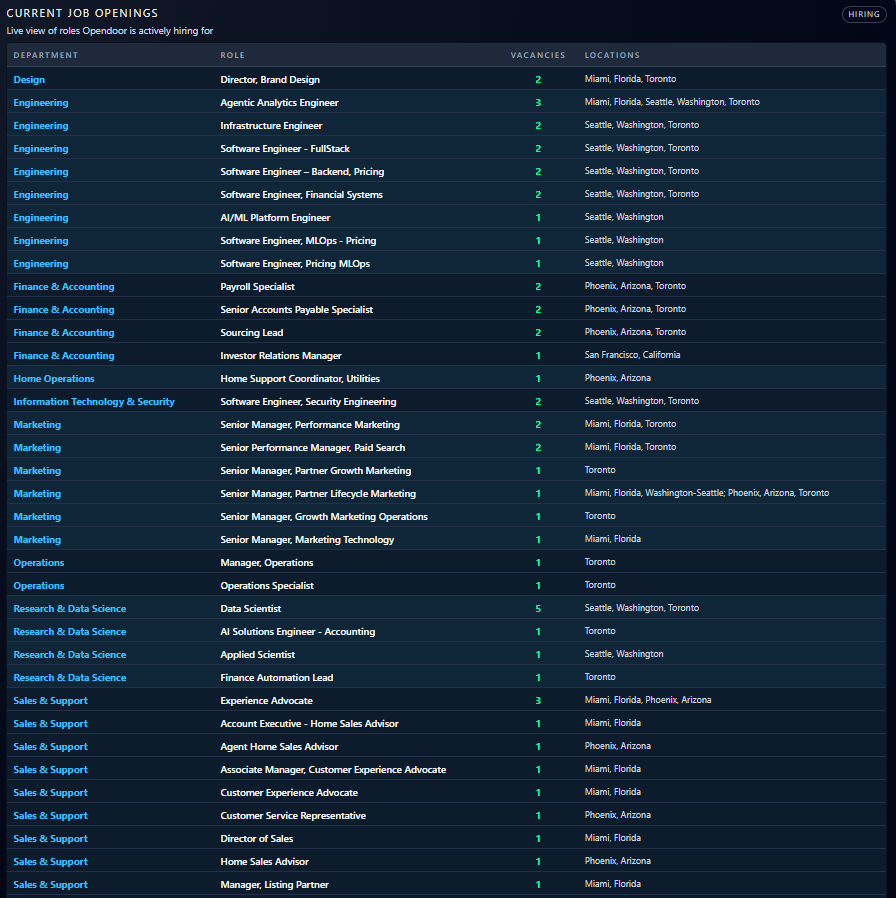Click vacancy count 3 for Experience Advocate

point(538,700)
